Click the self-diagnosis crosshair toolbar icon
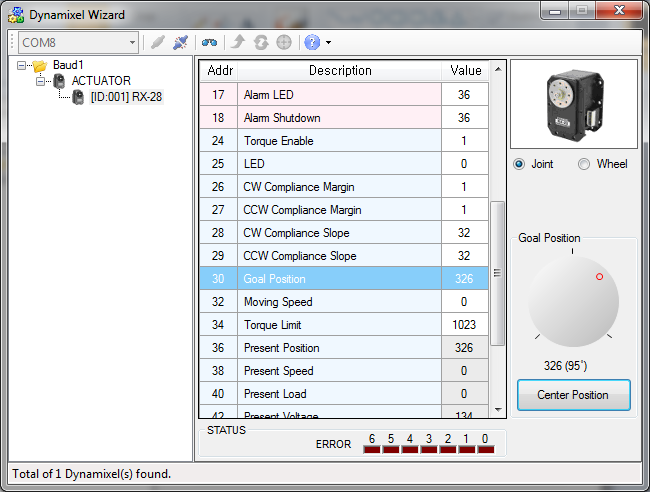 tap(284, 43)
